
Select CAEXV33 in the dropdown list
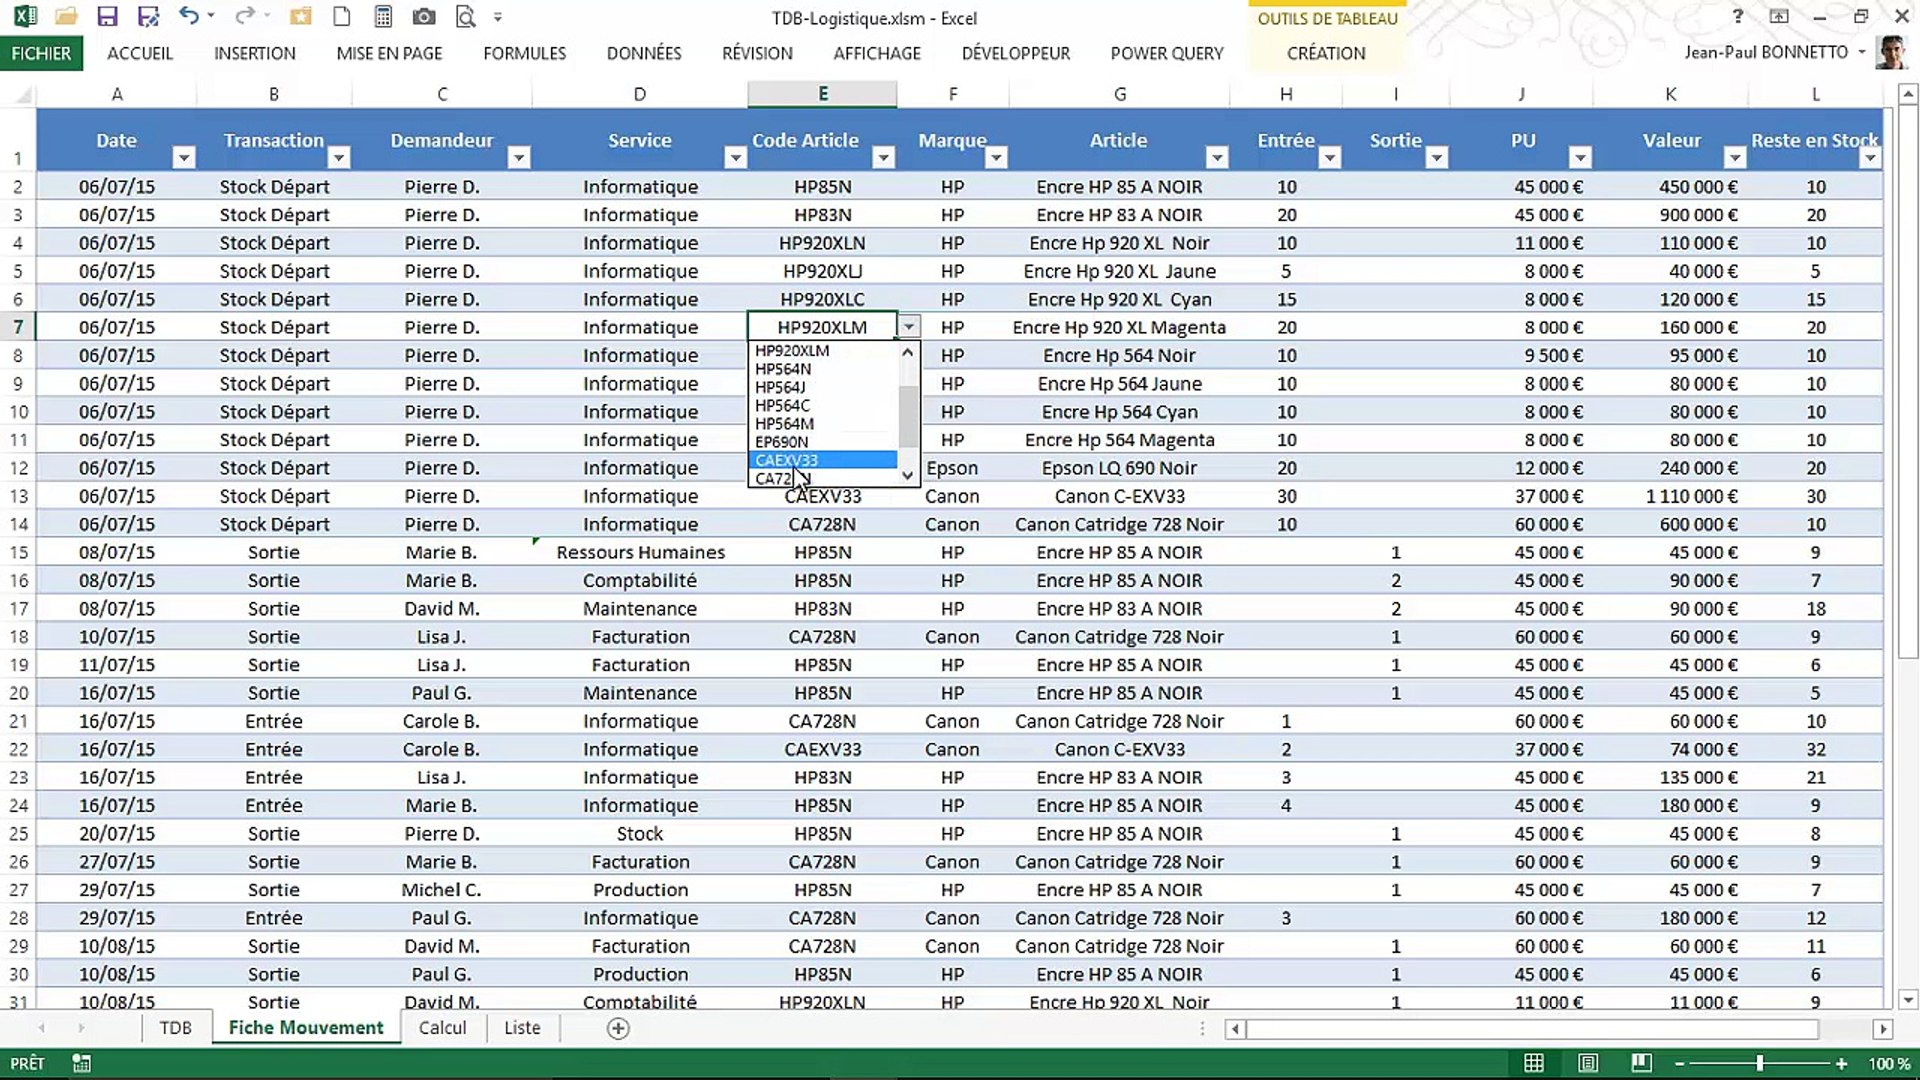click(x=822, y=460)
